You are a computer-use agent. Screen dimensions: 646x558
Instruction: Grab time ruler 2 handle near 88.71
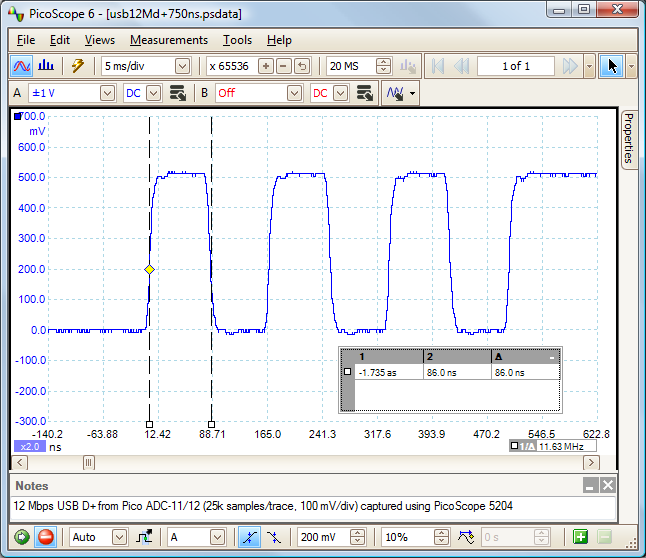tap(211, 424)
